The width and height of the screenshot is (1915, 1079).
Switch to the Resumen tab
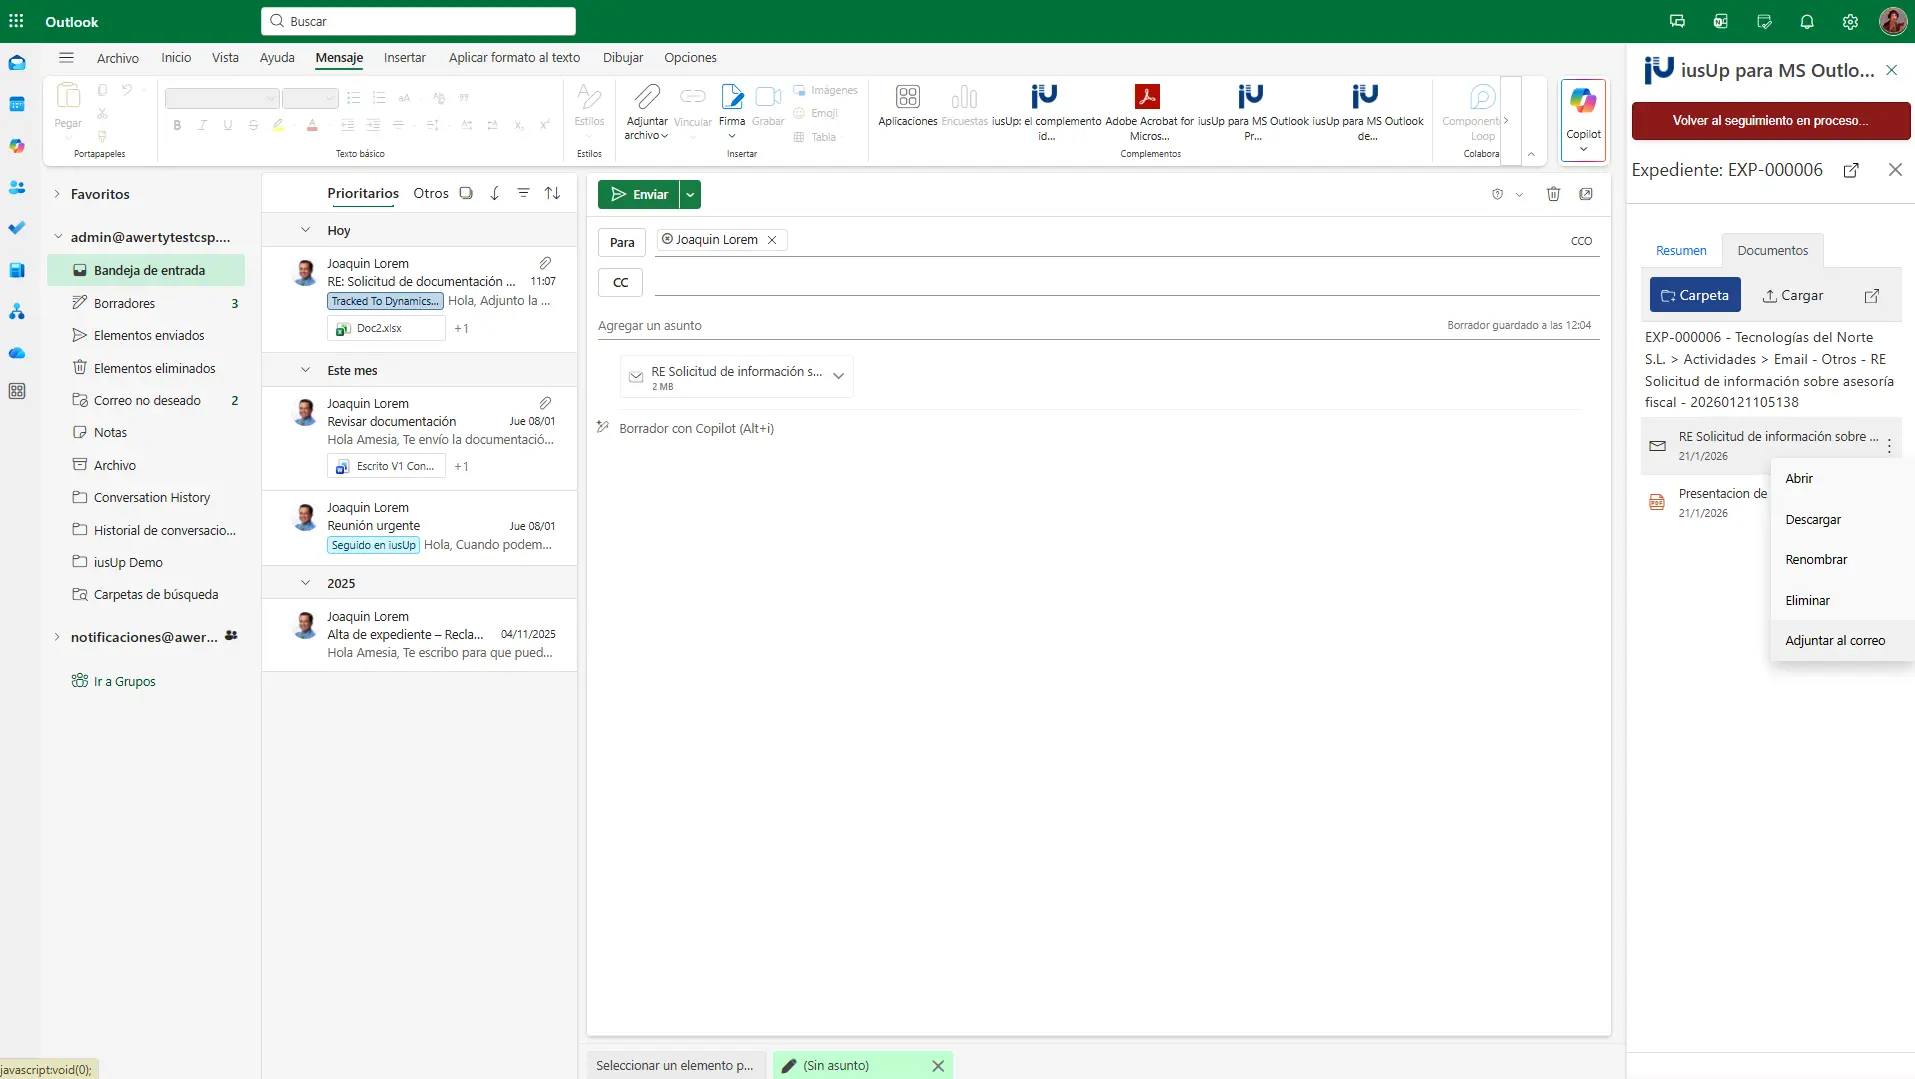1681,251
